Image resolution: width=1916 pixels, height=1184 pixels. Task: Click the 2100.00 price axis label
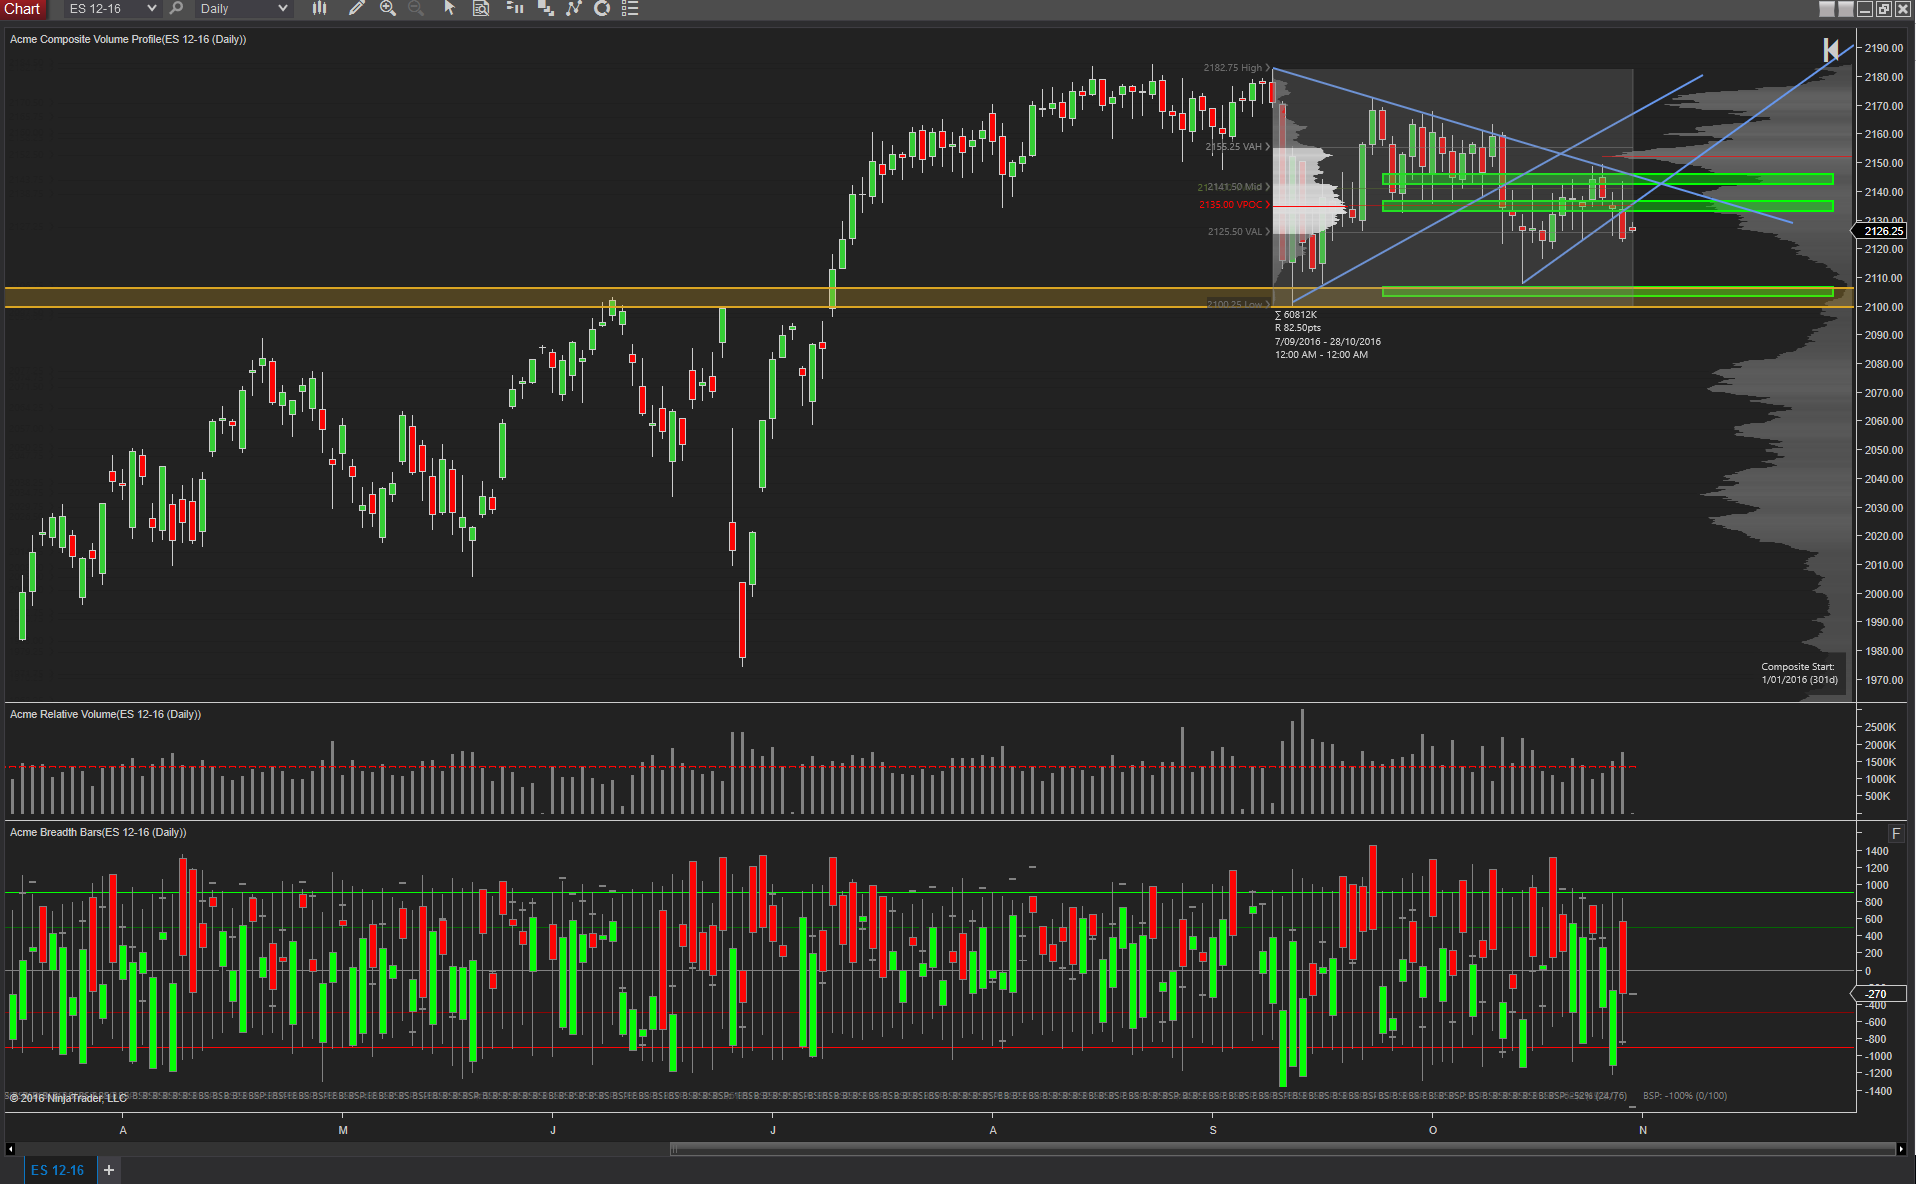click(1883, 307)
